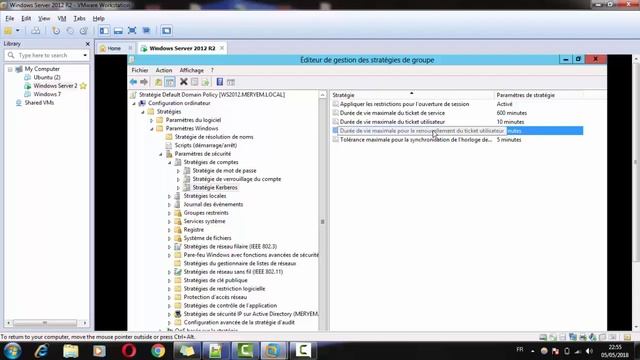Click the clock showing 22:55
The height and width of the screenshot is (360, 640).
(x=615, y=347)
